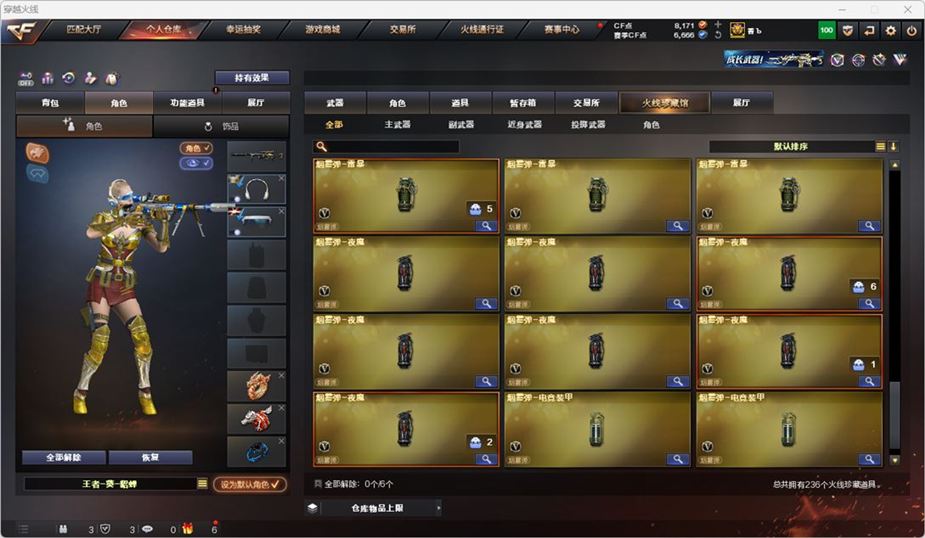Click the green 100 badge icon
The height and width of the screenshot is (538, 925).
point(826,31)
